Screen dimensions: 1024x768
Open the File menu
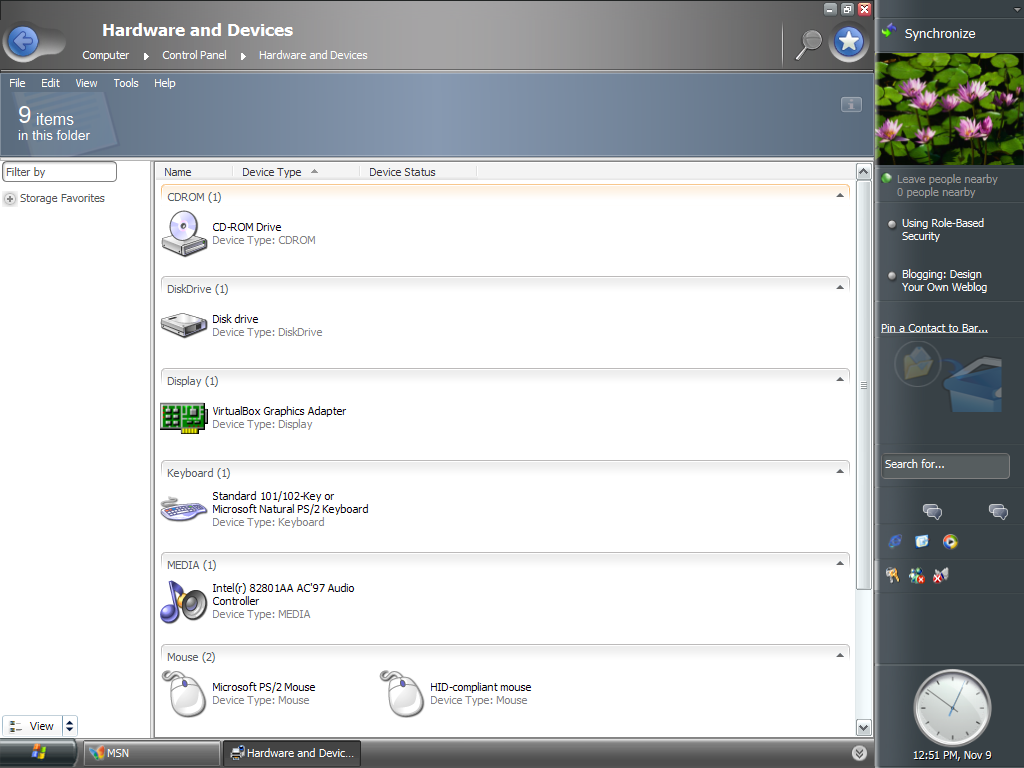click(x=17, y=83)
